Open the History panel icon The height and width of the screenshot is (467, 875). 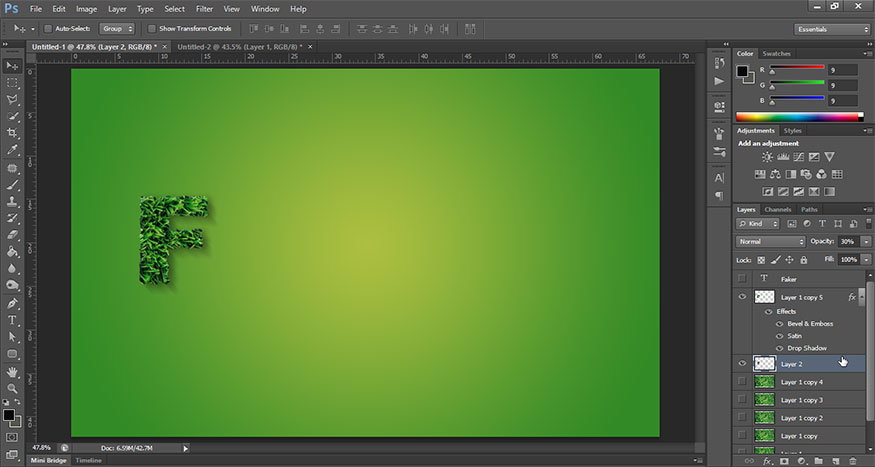coord(719,64)
